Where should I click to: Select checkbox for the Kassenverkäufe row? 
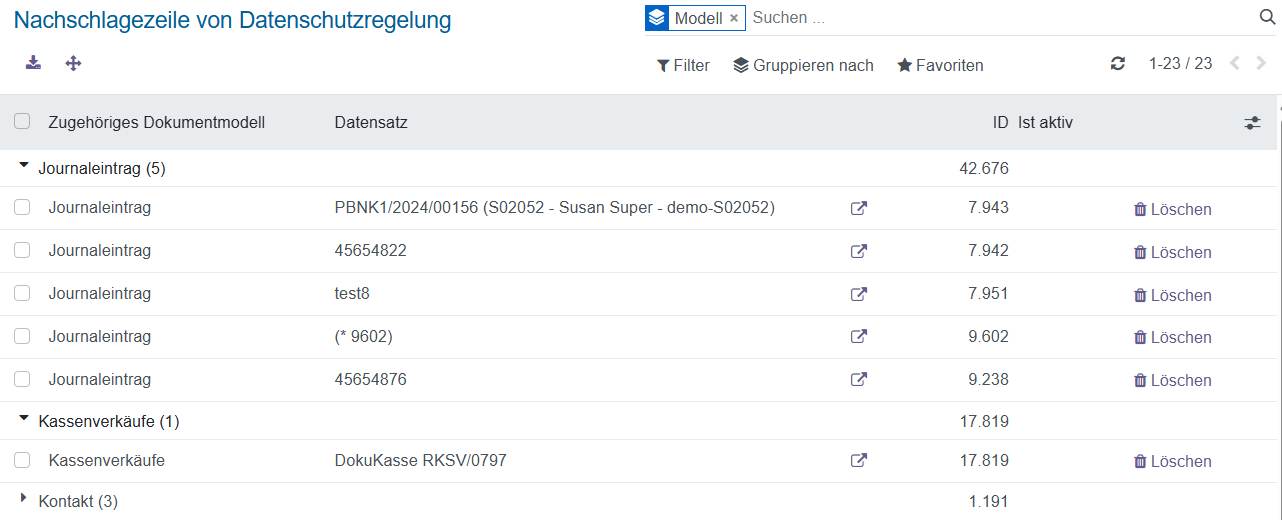pos(22,461)
